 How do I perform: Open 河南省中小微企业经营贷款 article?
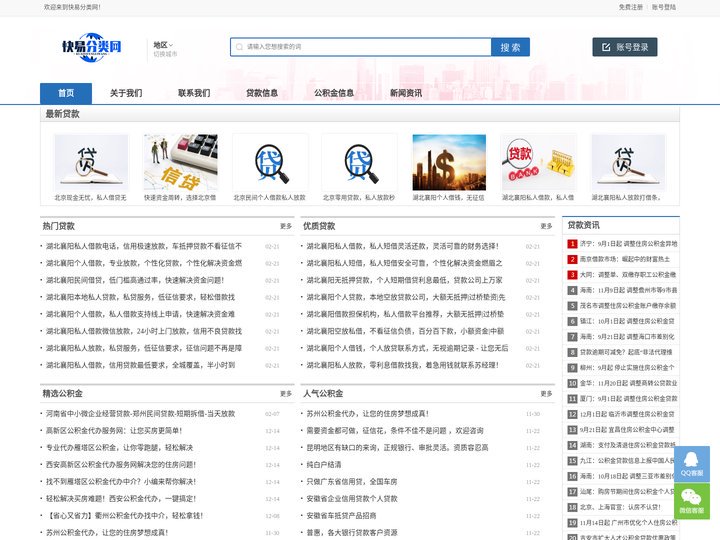tap(141, 414)
